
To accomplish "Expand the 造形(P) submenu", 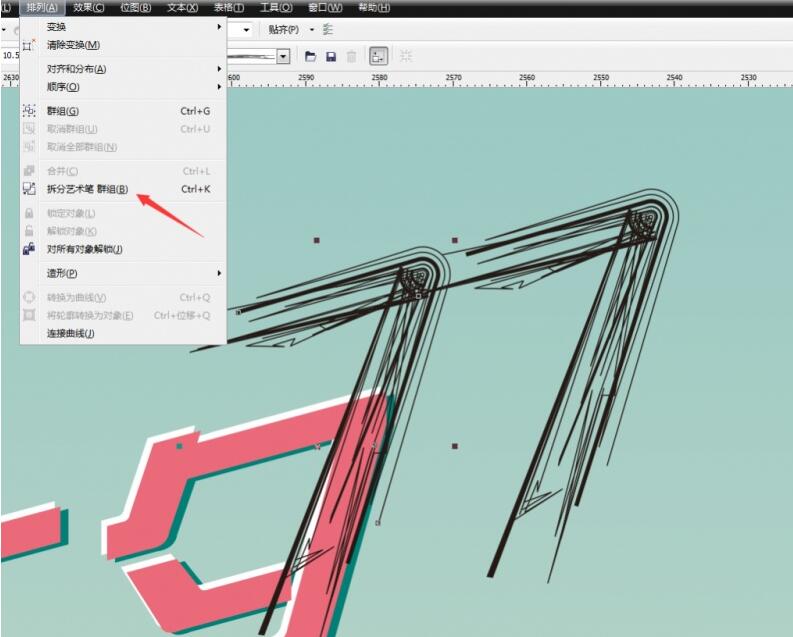I will [x=123, y=273].
